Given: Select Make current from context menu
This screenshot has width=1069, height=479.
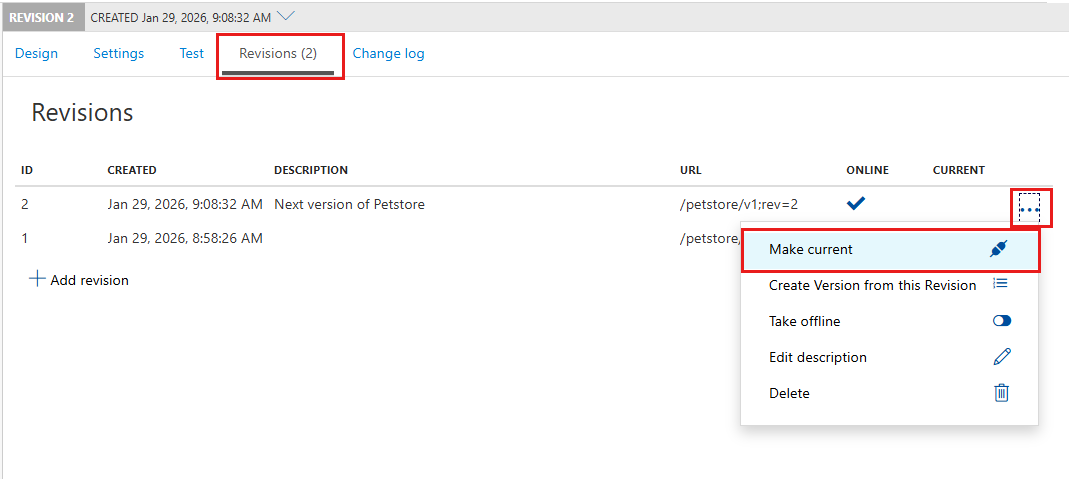Looking at the screenshot, I should point(811,250).
